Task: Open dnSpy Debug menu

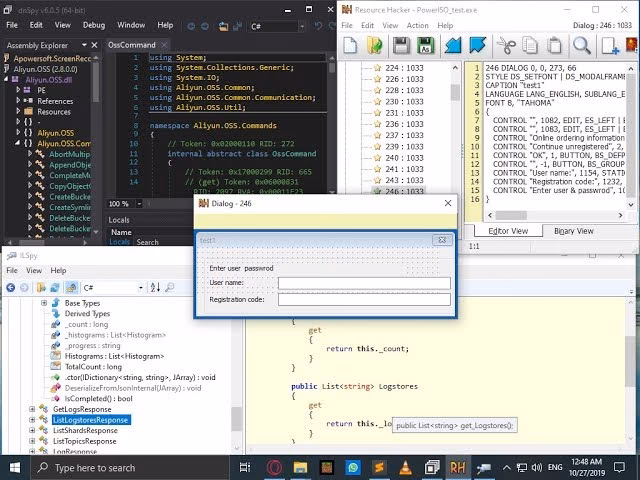Action: tap(94, 25)
